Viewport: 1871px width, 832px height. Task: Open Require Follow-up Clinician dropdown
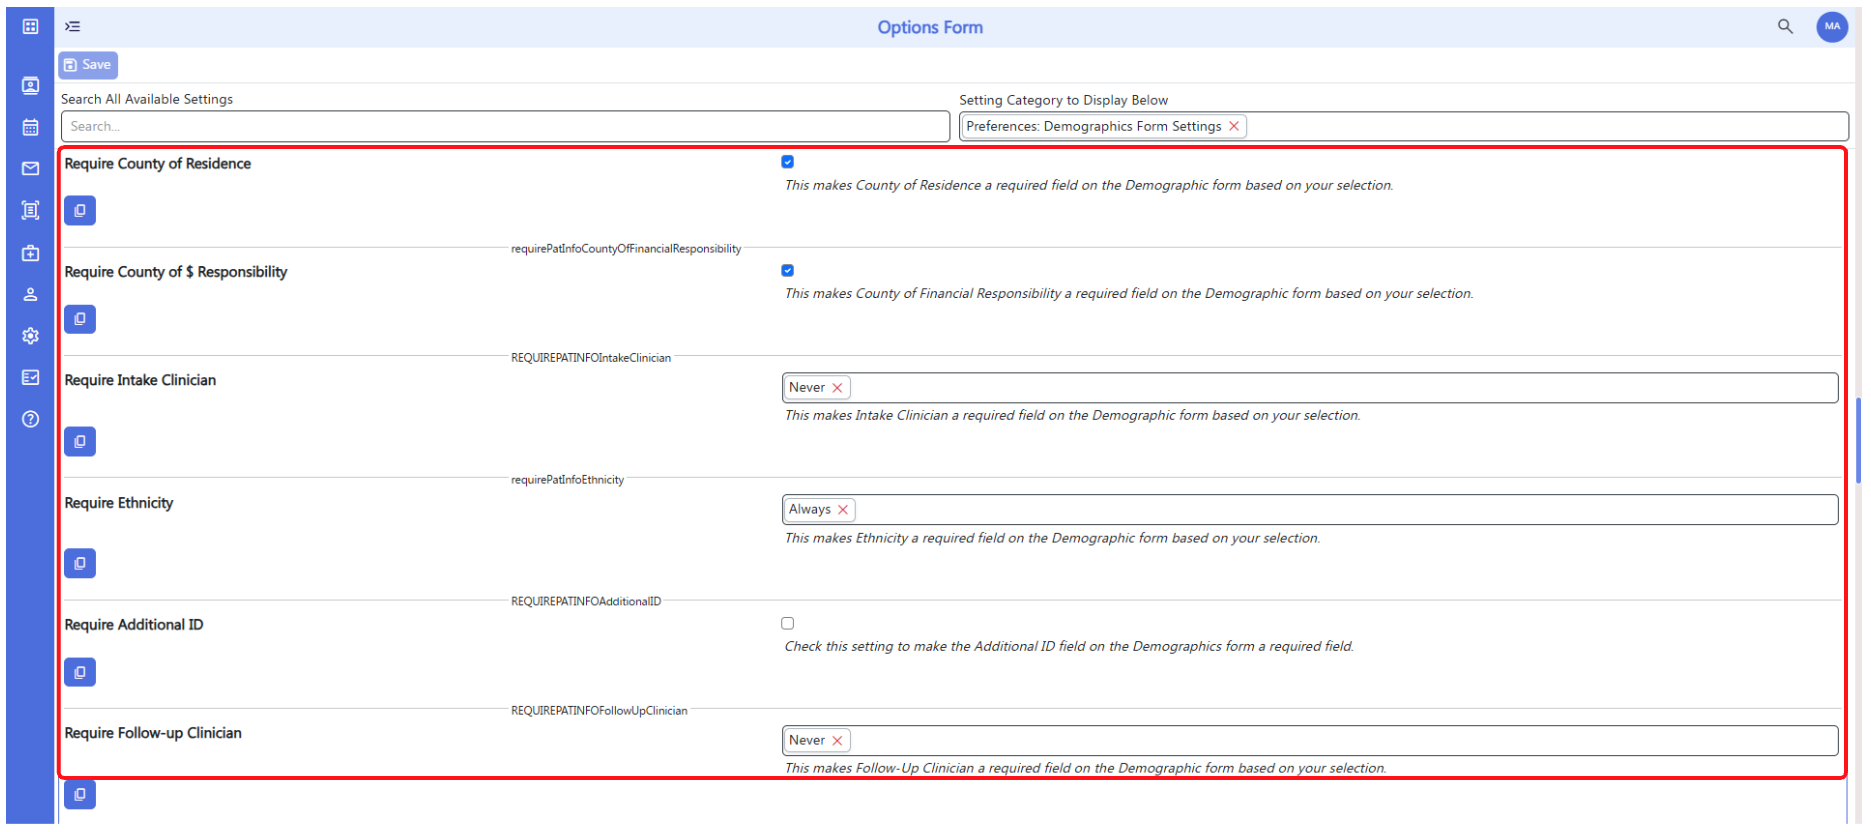(x=1310, y=741)
